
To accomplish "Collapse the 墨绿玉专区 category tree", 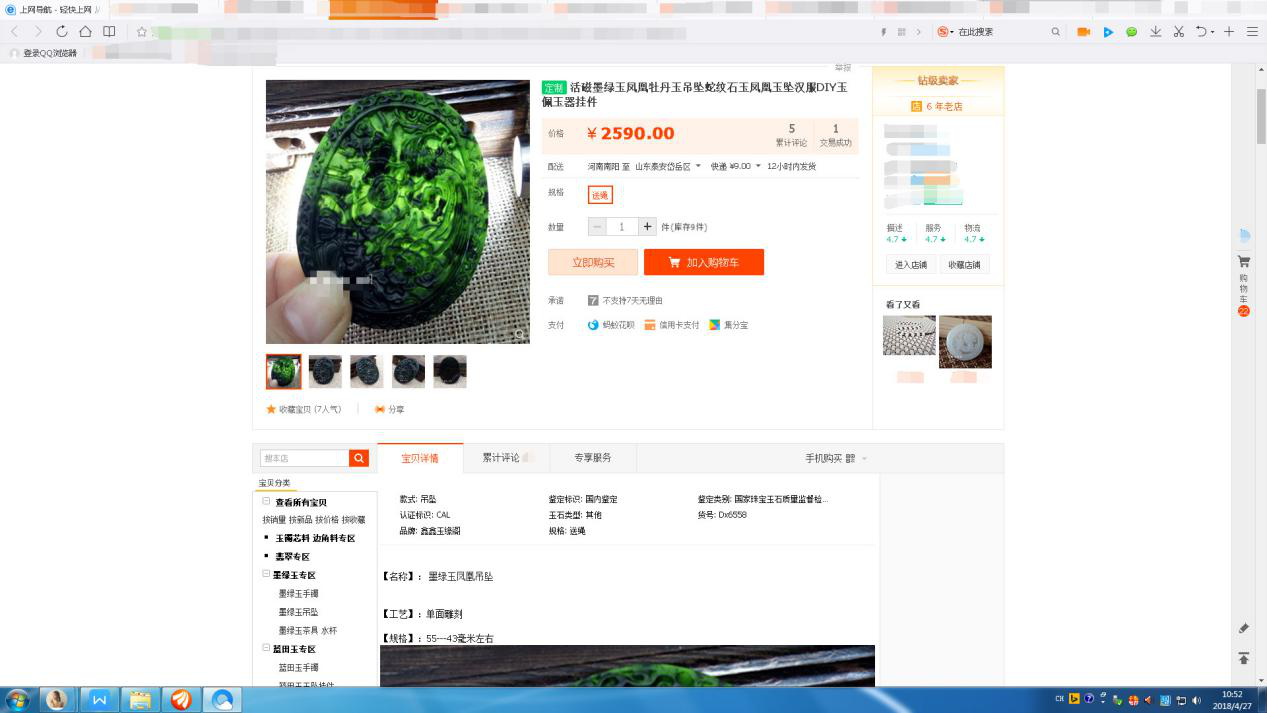I will [267, 575].
